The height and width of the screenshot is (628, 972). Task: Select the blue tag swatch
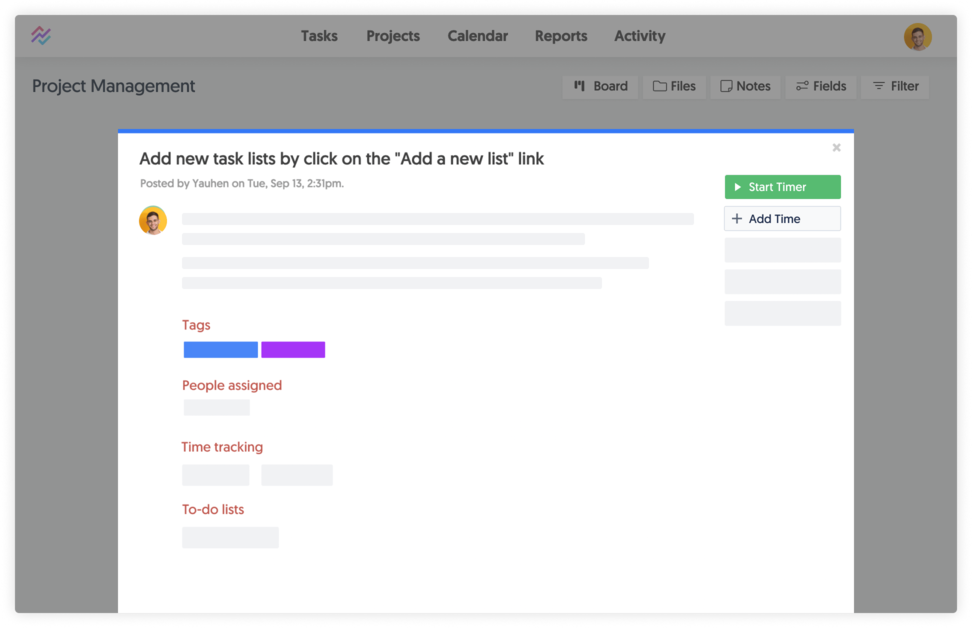coord(220,349)
